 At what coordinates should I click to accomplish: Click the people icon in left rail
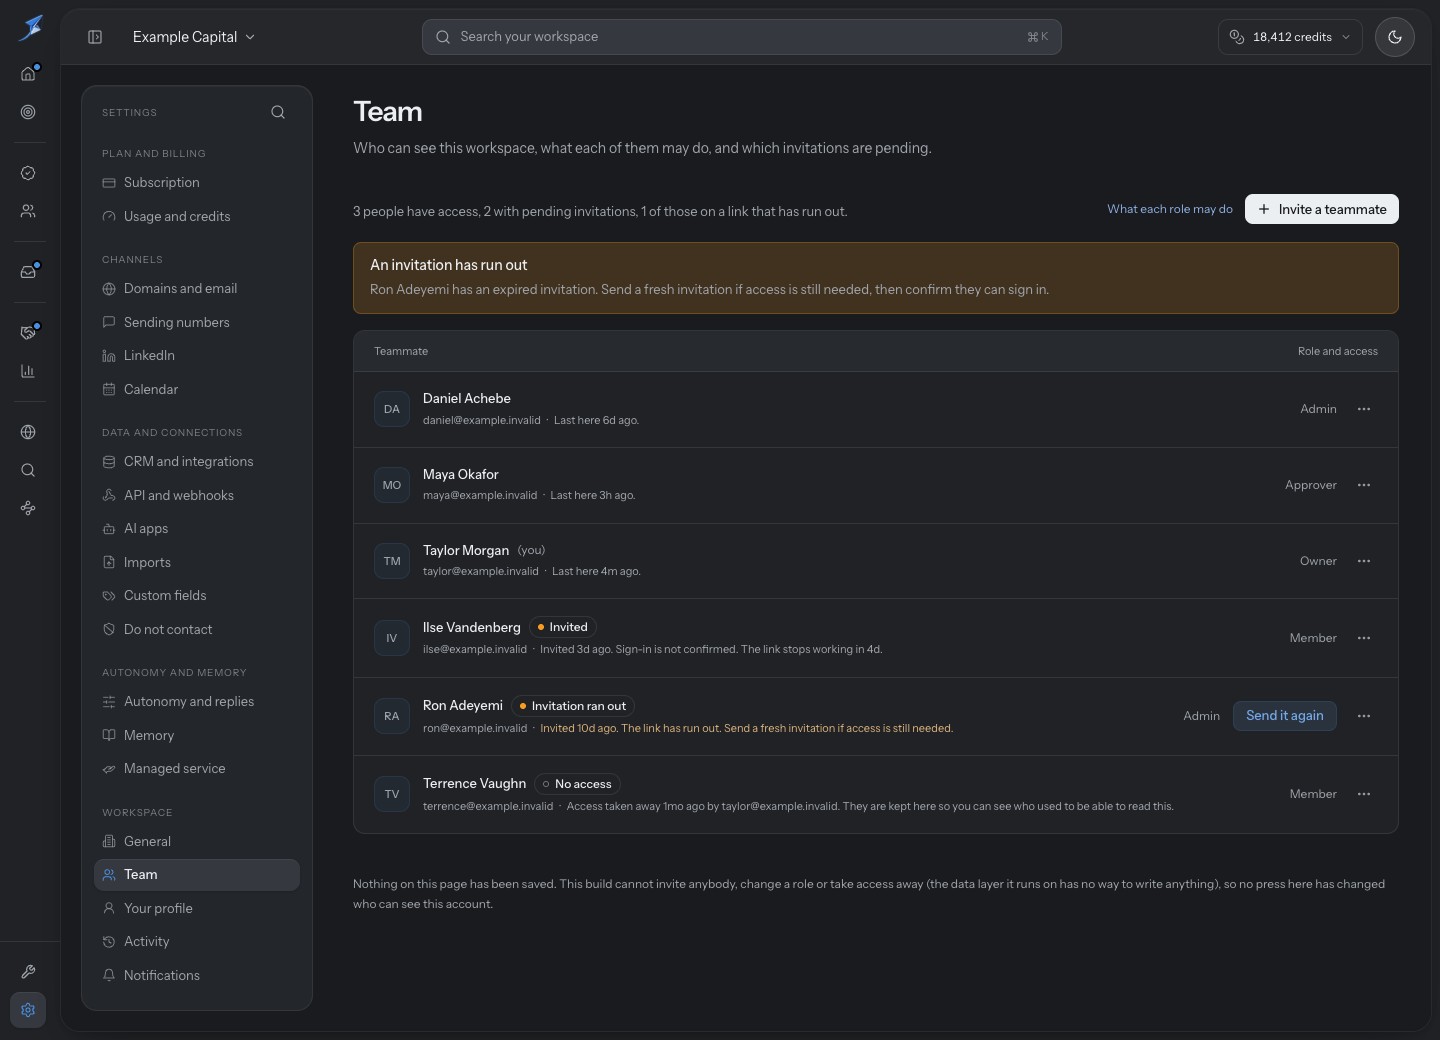tap(28, 211)
